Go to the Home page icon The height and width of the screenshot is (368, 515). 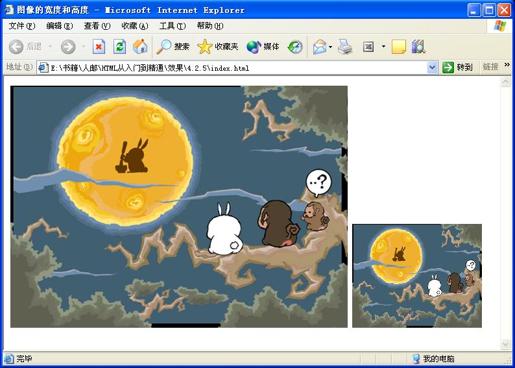[140, 47]
